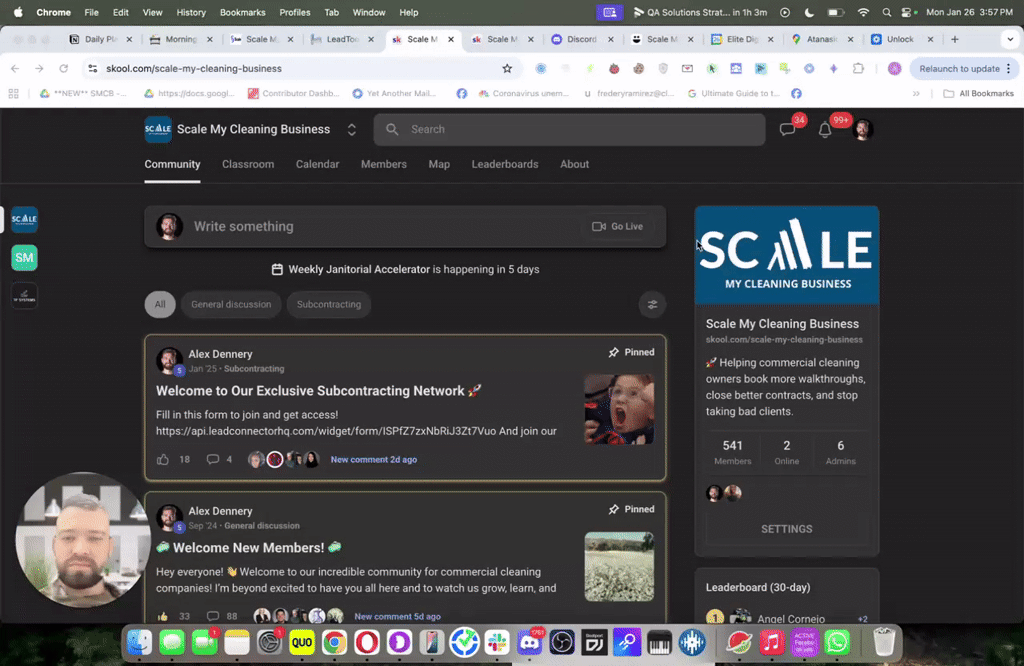Image resolution: width=1024 pixels, height=666 pixels.
Task: Open the About tab
Action: (574, 165)
